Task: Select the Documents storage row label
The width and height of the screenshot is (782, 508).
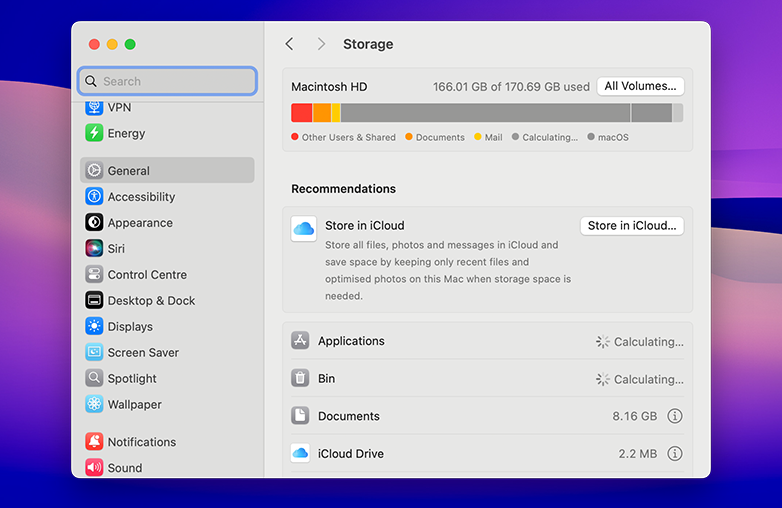Action: pos(349,416)
